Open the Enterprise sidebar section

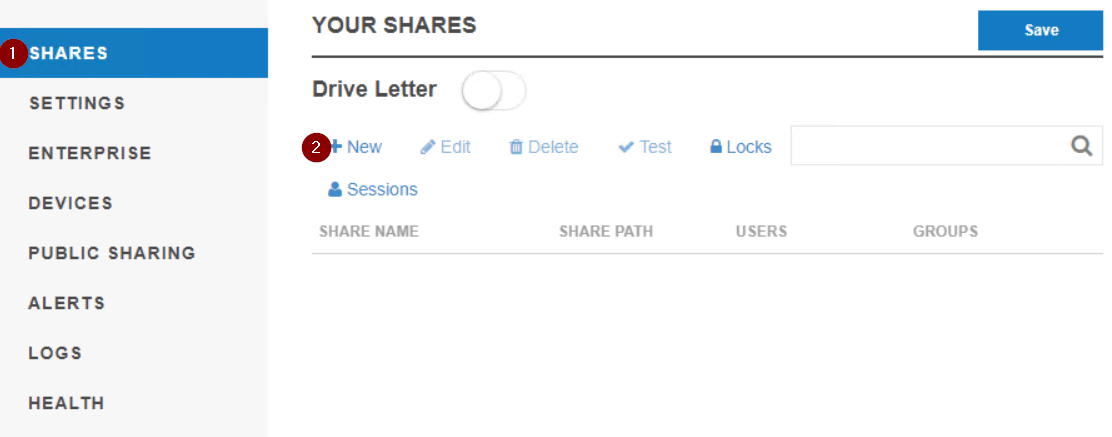tap(90, 153)
